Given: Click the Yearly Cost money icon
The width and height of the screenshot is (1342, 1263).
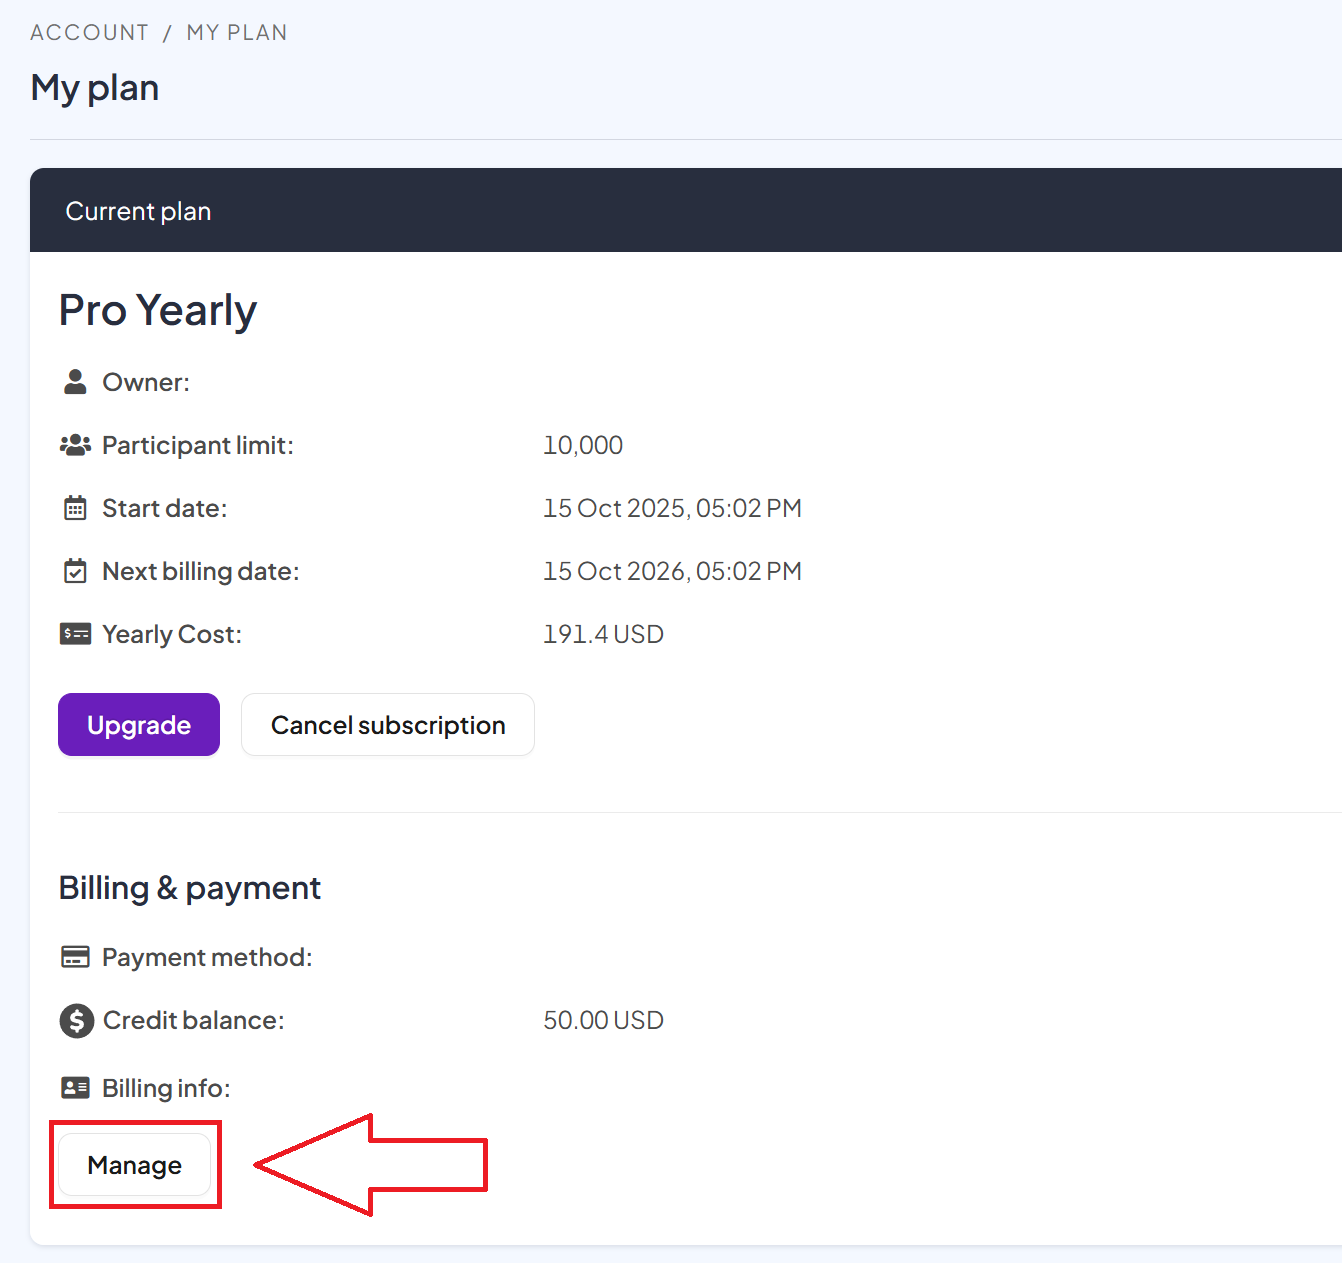Looking at the screenshot, I should tap(75, 634).
